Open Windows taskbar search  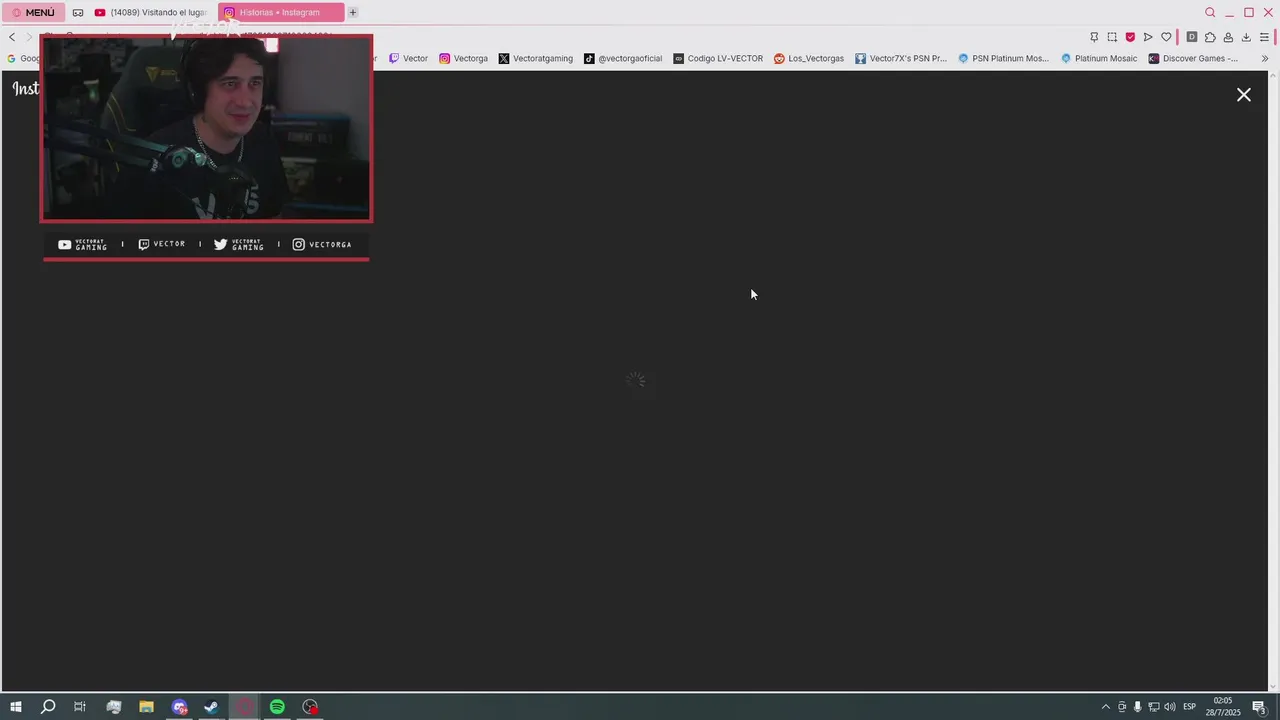(x=48, y=707)
